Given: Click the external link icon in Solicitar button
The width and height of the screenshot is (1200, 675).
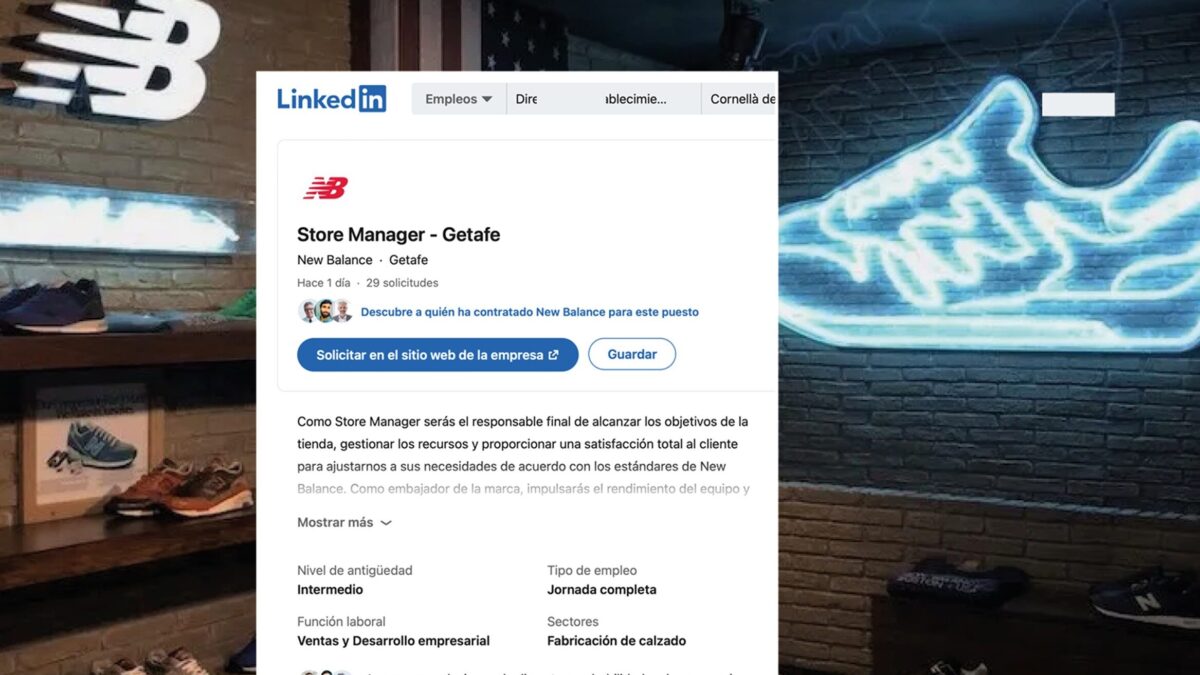Looking at the screenshot, I should [553, 355].
